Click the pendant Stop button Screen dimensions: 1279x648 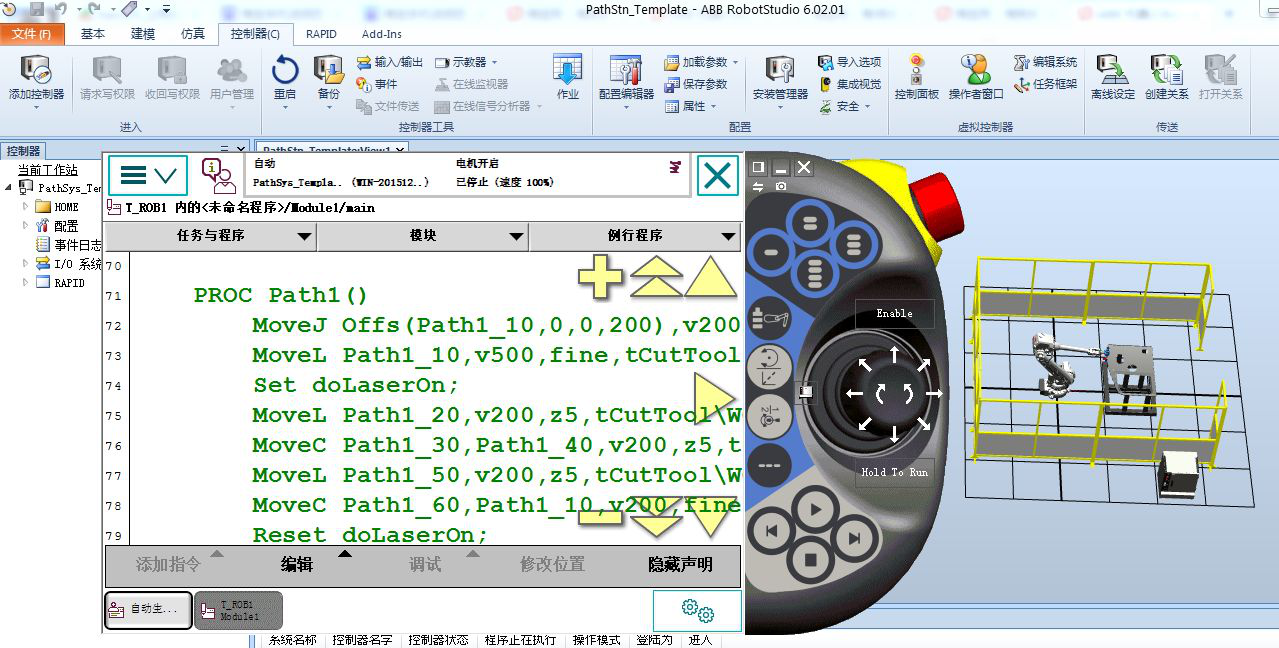813,560
